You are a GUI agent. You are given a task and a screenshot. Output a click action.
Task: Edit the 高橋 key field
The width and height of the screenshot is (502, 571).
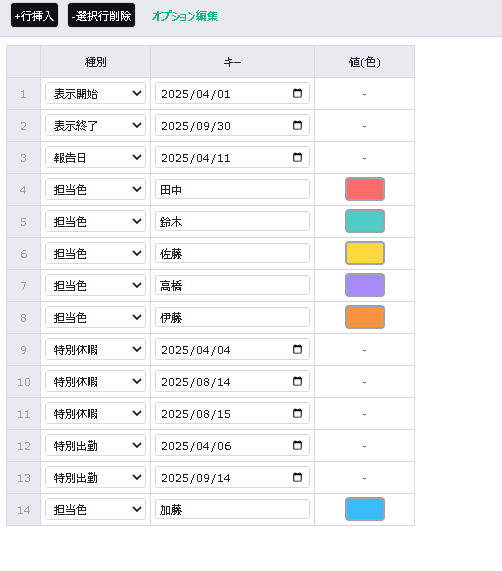(232, 286)
